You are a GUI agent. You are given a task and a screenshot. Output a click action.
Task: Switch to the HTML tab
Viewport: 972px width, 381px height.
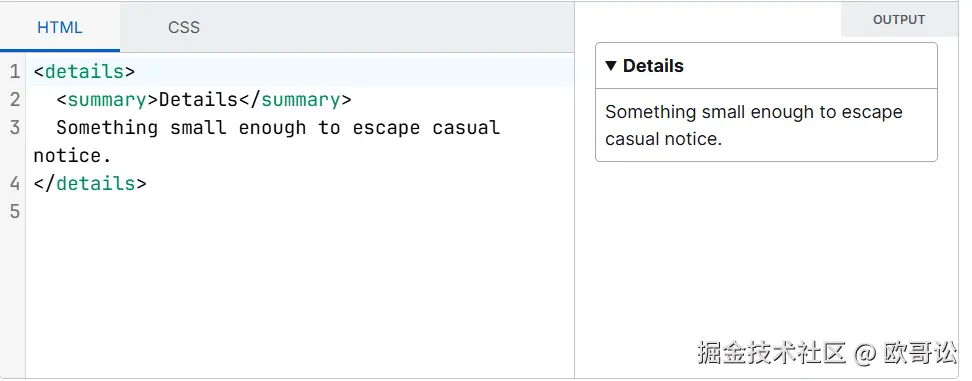[60, 27]
